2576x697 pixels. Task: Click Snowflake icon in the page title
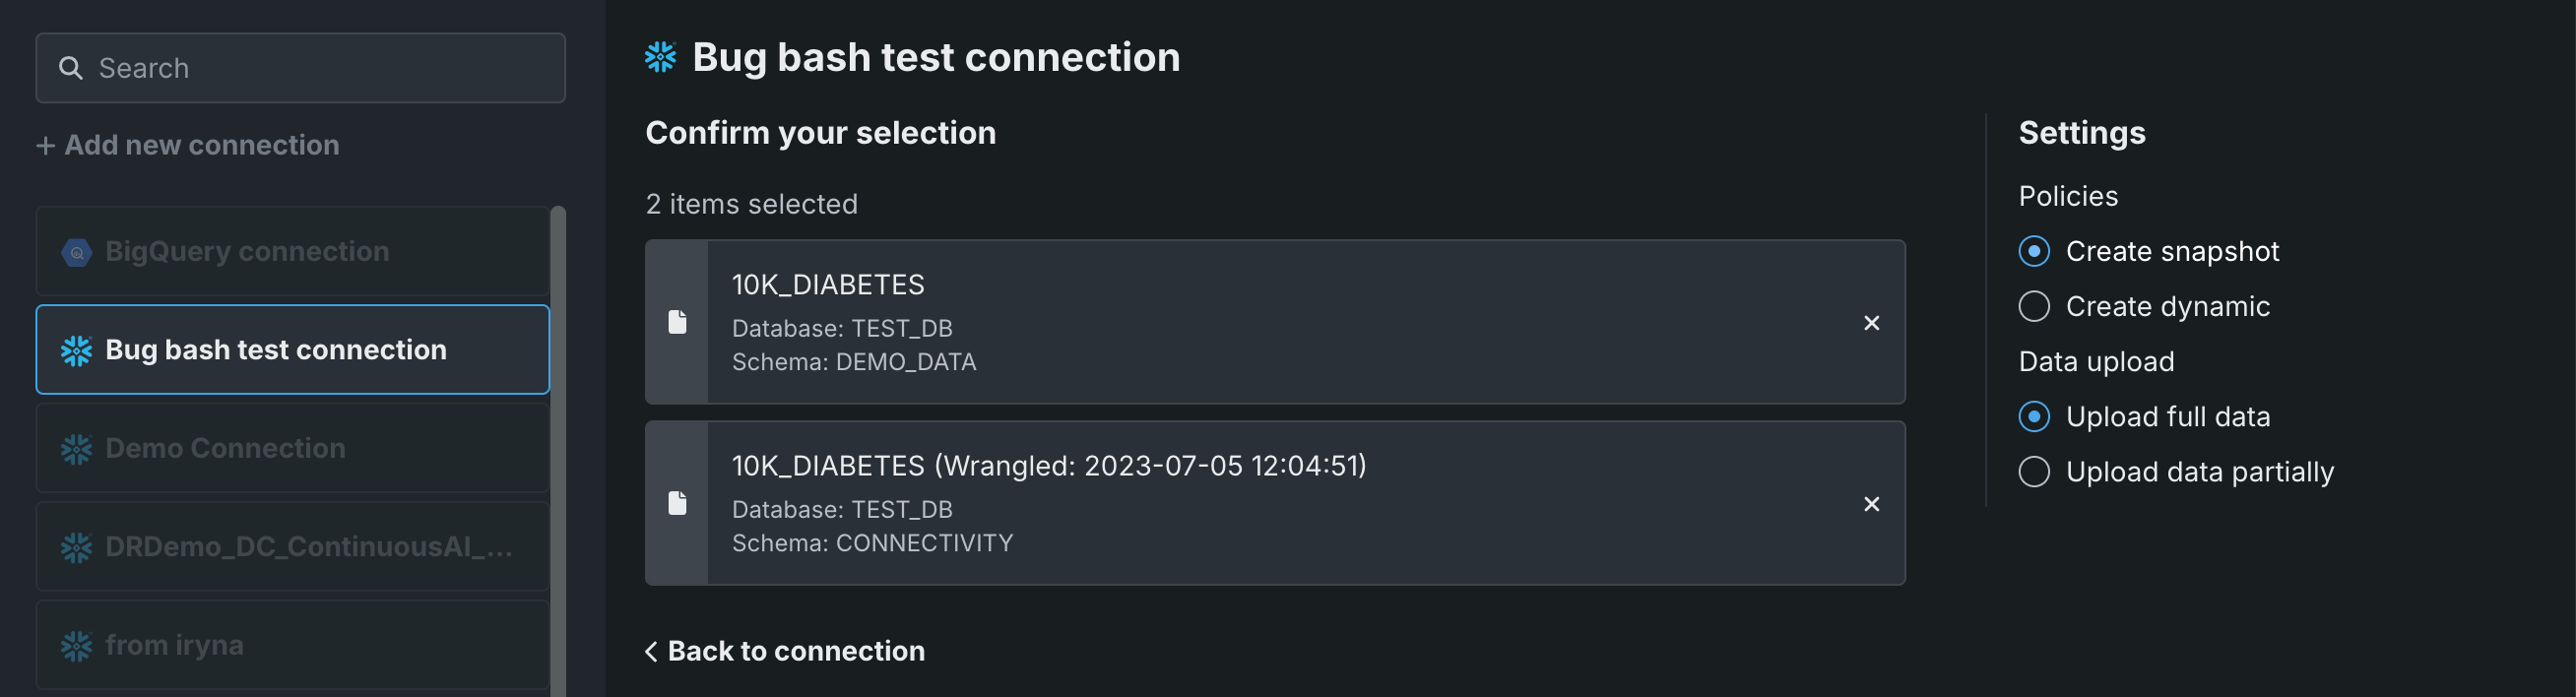660,57
